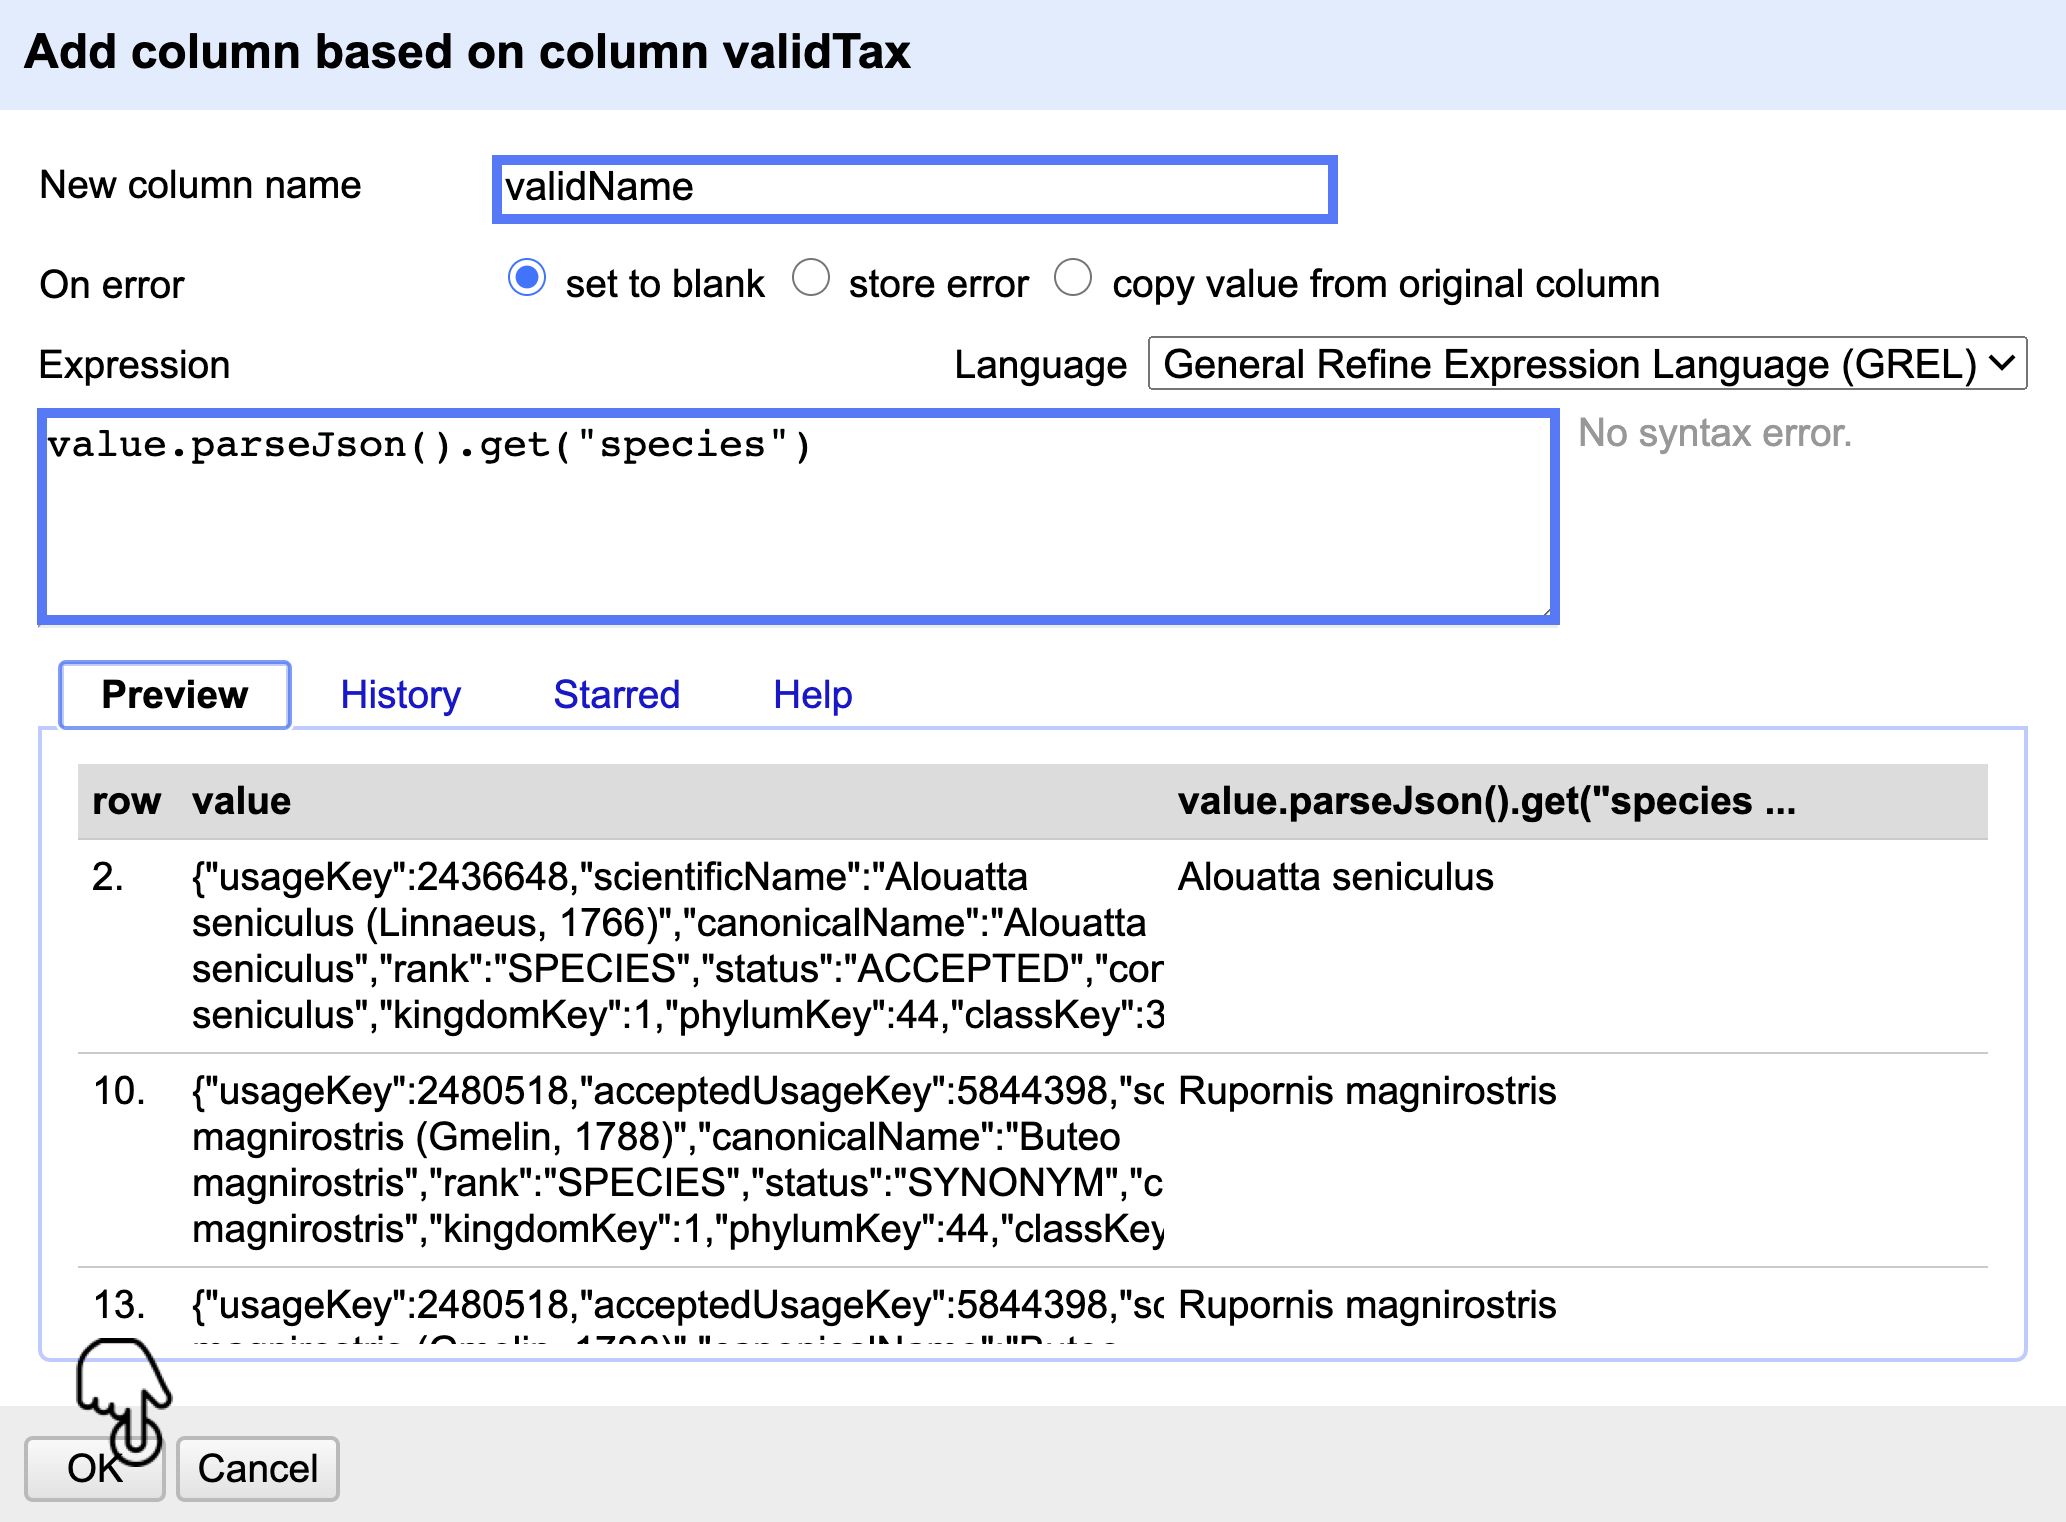The height and width of the screenshot is (1522, 2066).
Task: Click the row 2 JSON value cell
Action: pos(676,945)
